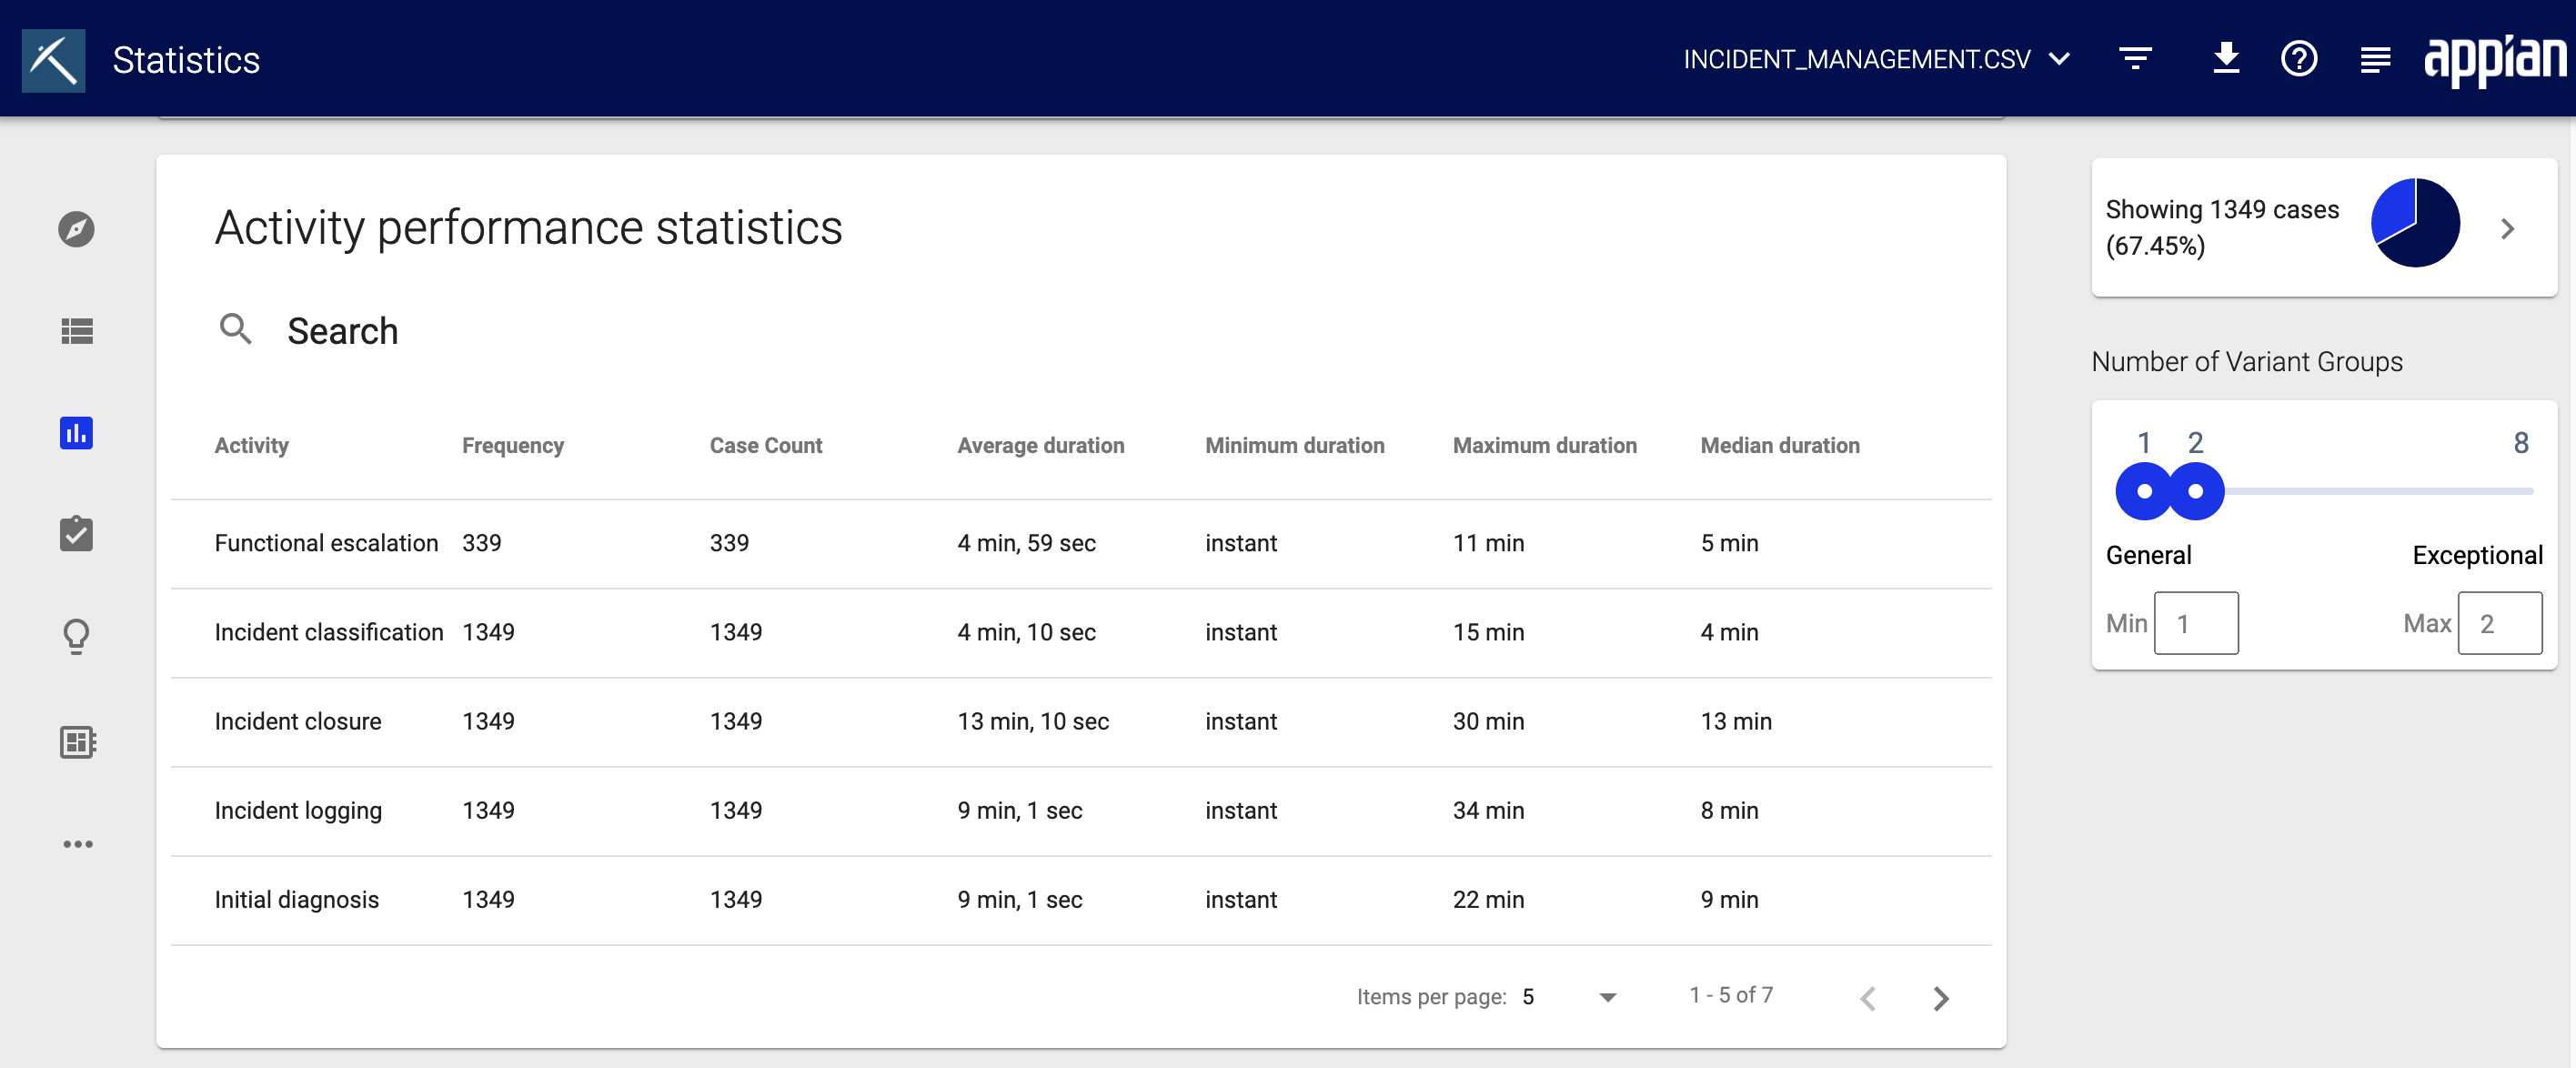Sort by Median duration column header
The height and width of the screenshot is (1068, 2576).
(1779, 445)
